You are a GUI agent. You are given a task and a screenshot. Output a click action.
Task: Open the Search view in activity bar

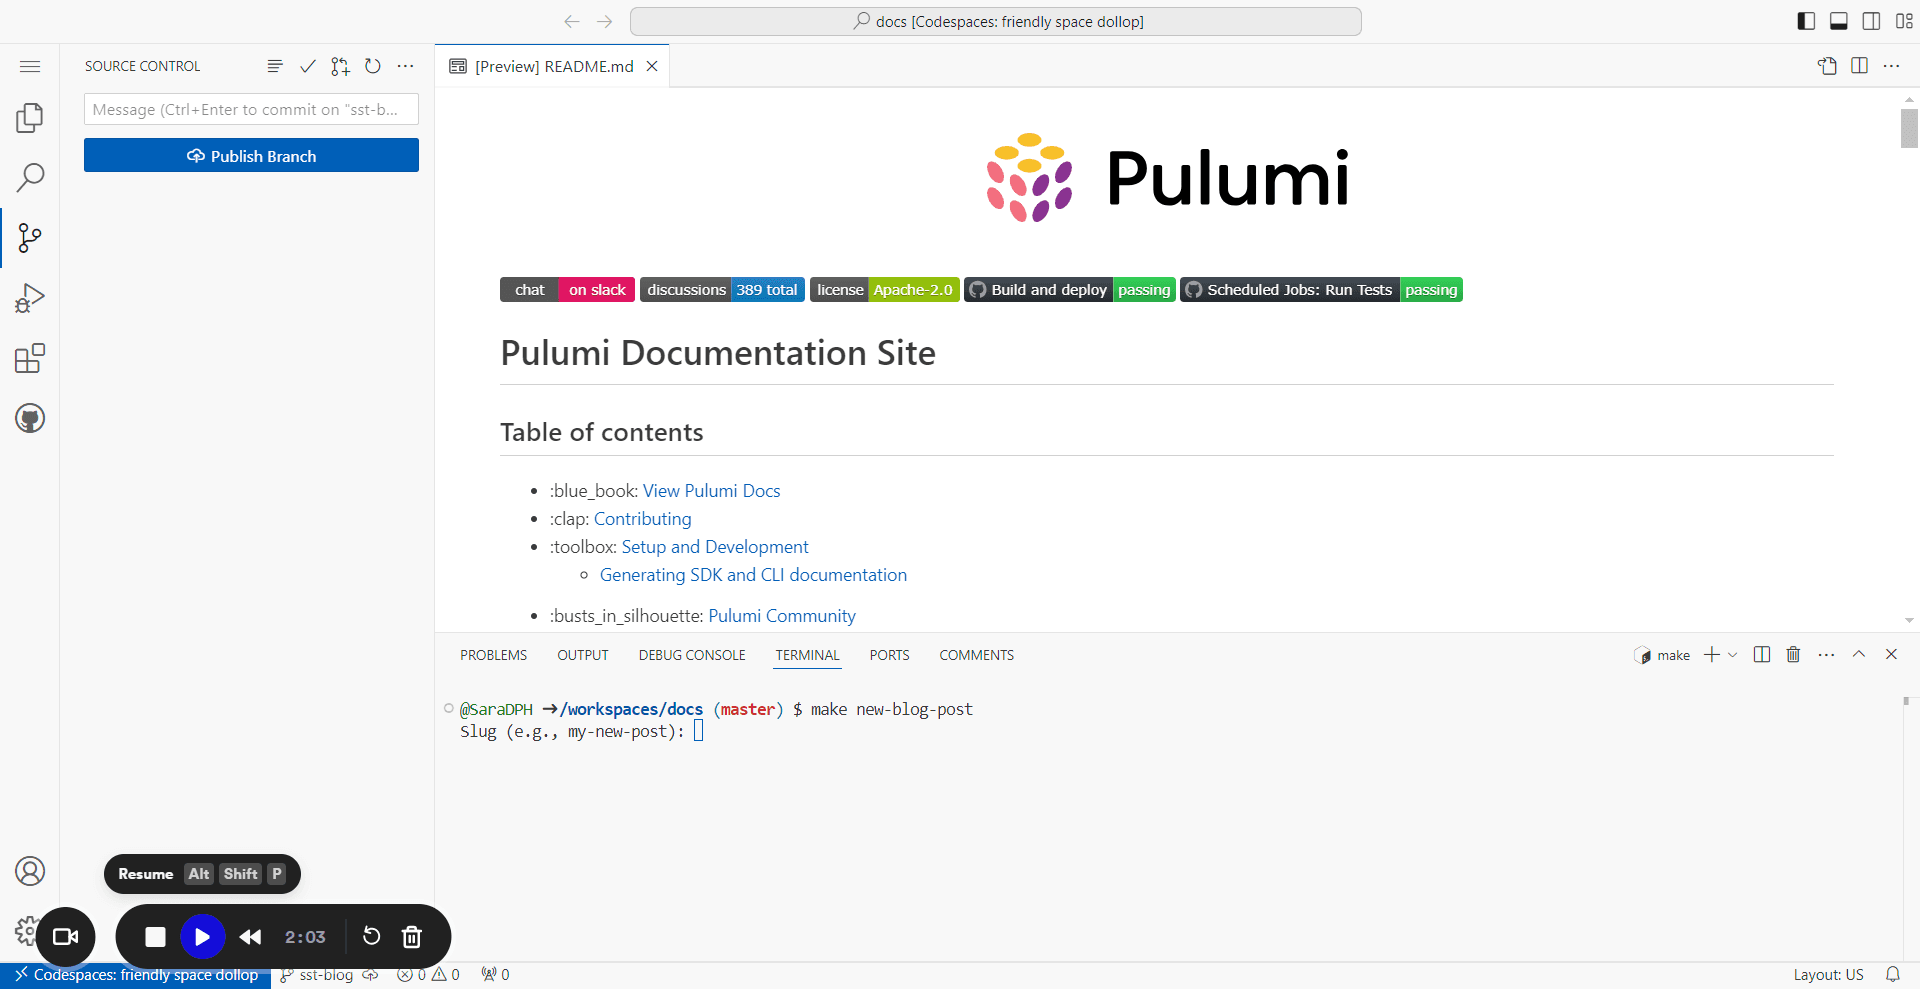30,178
